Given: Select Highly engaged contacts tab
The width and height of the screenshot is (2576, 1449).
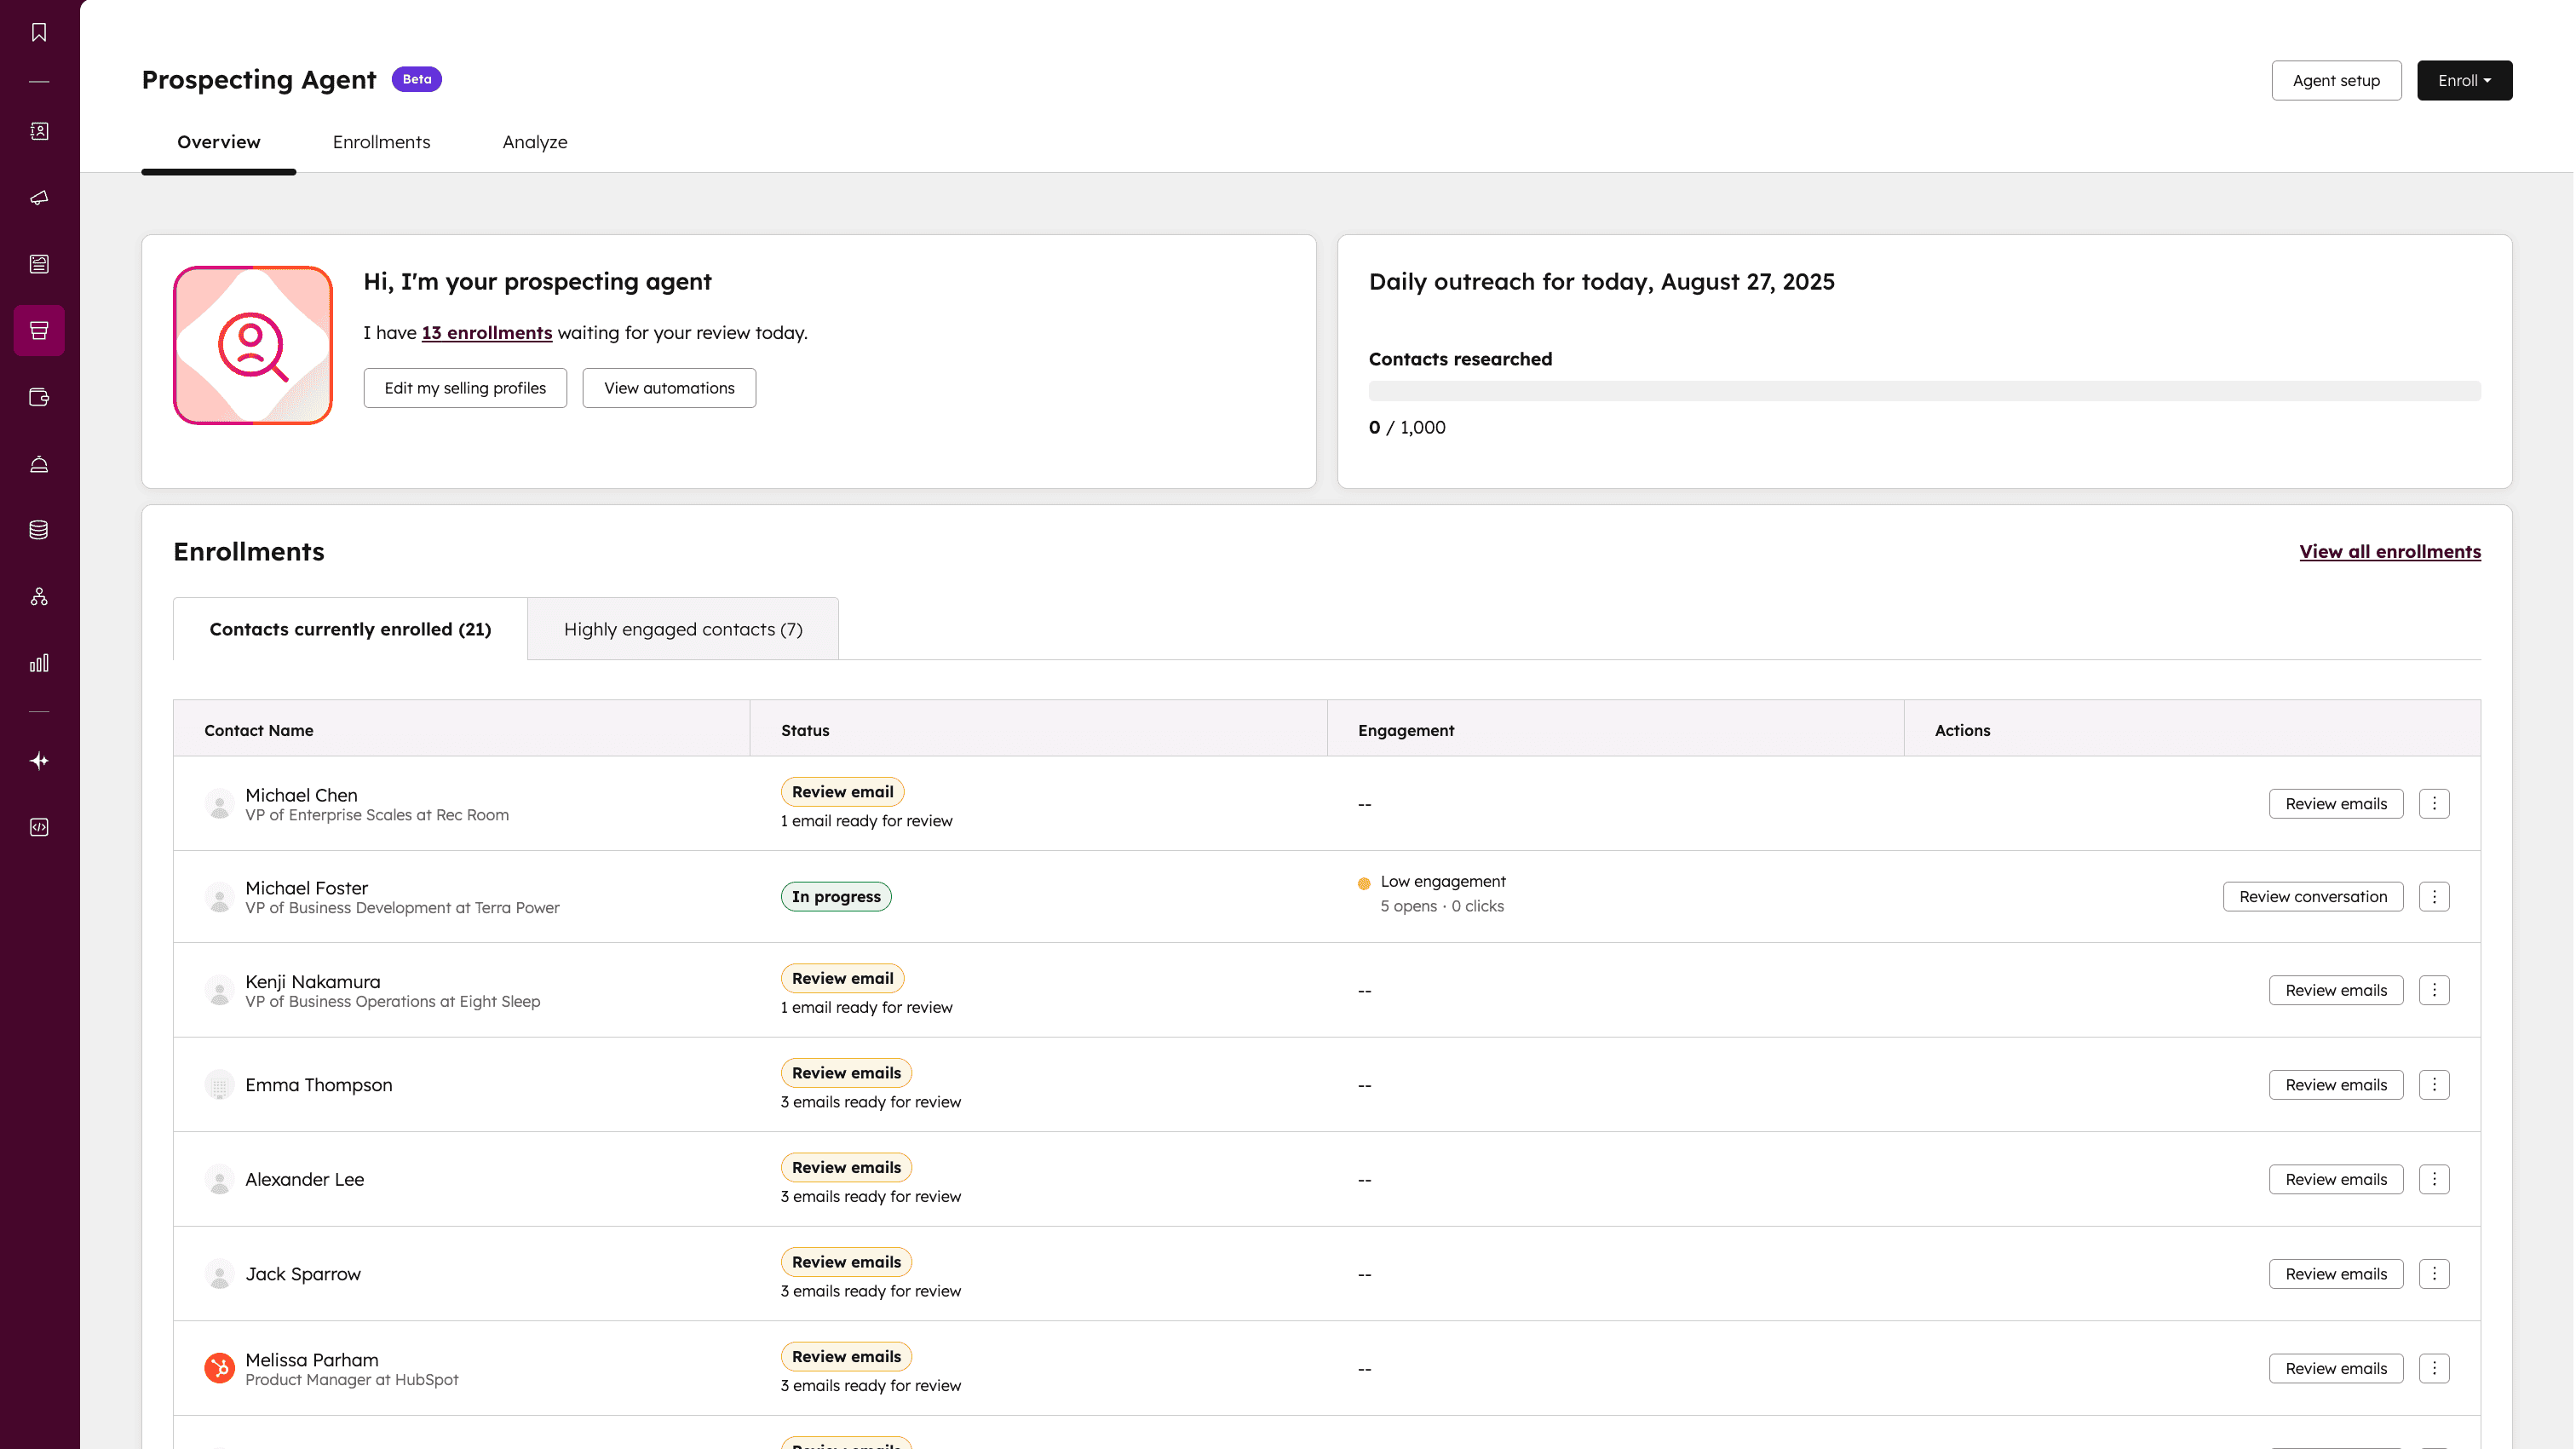Looking at the screenshot, I should pos(683,629).
